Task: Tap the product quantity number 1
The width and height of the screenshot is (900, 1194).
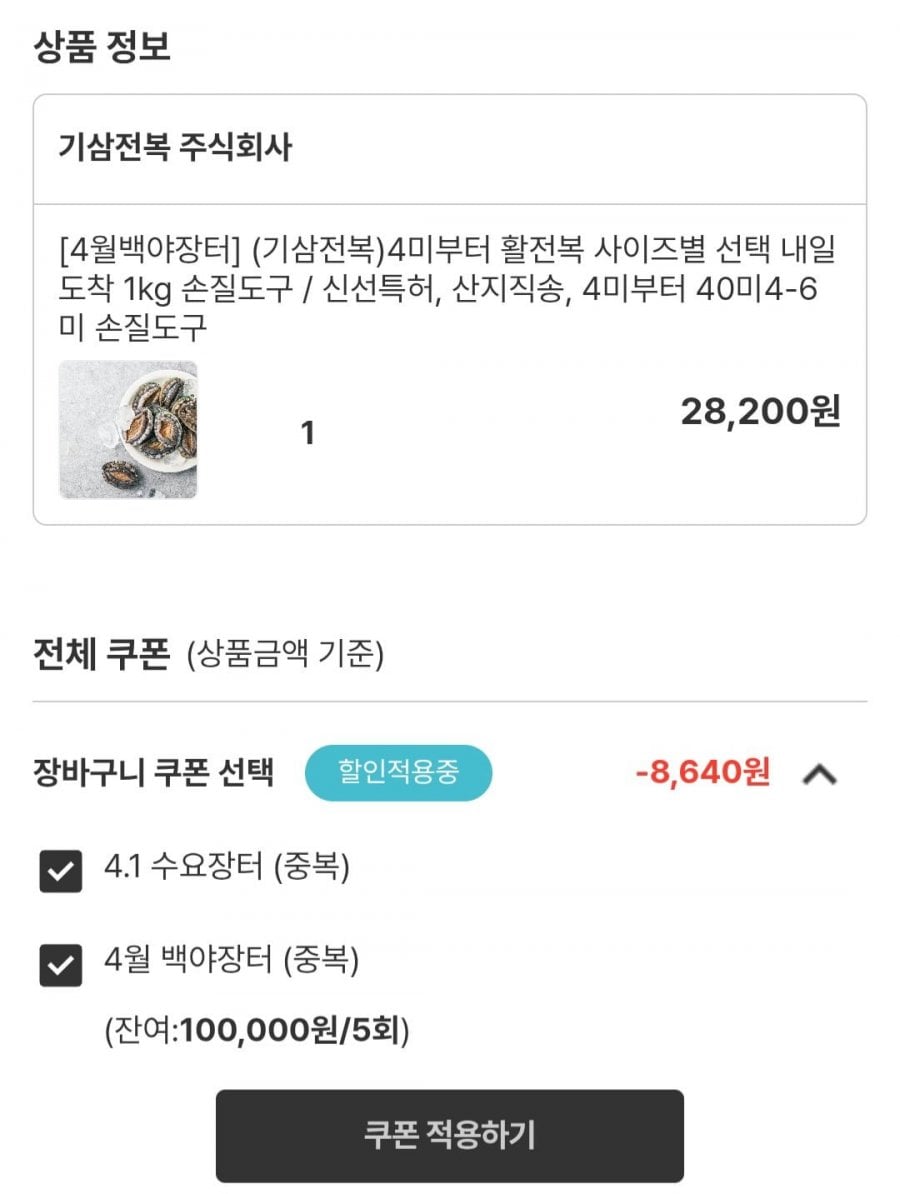Action: click(x=308, y=434)
